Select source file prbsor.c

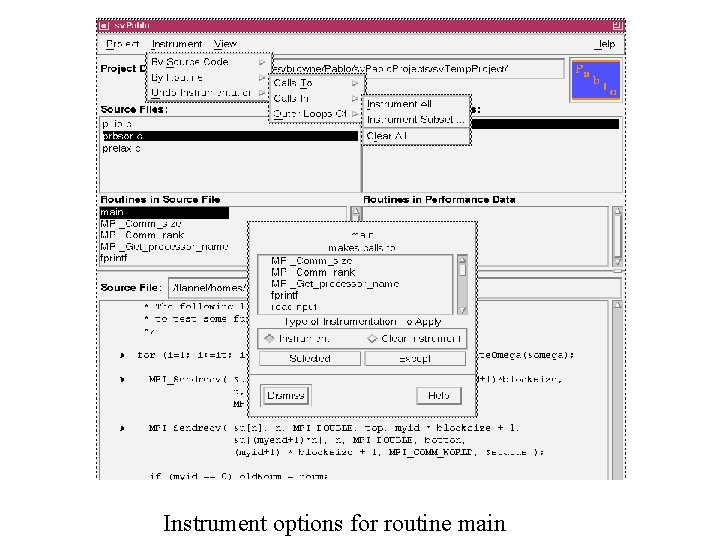click(230, 136)
